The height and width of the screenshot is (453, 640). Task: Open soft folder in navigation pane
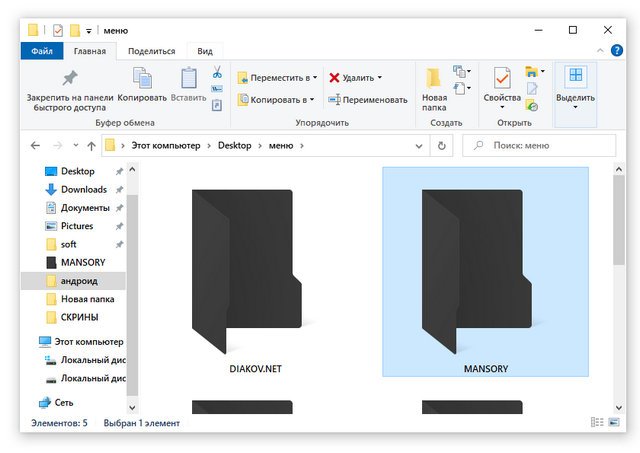pos(69,244)
